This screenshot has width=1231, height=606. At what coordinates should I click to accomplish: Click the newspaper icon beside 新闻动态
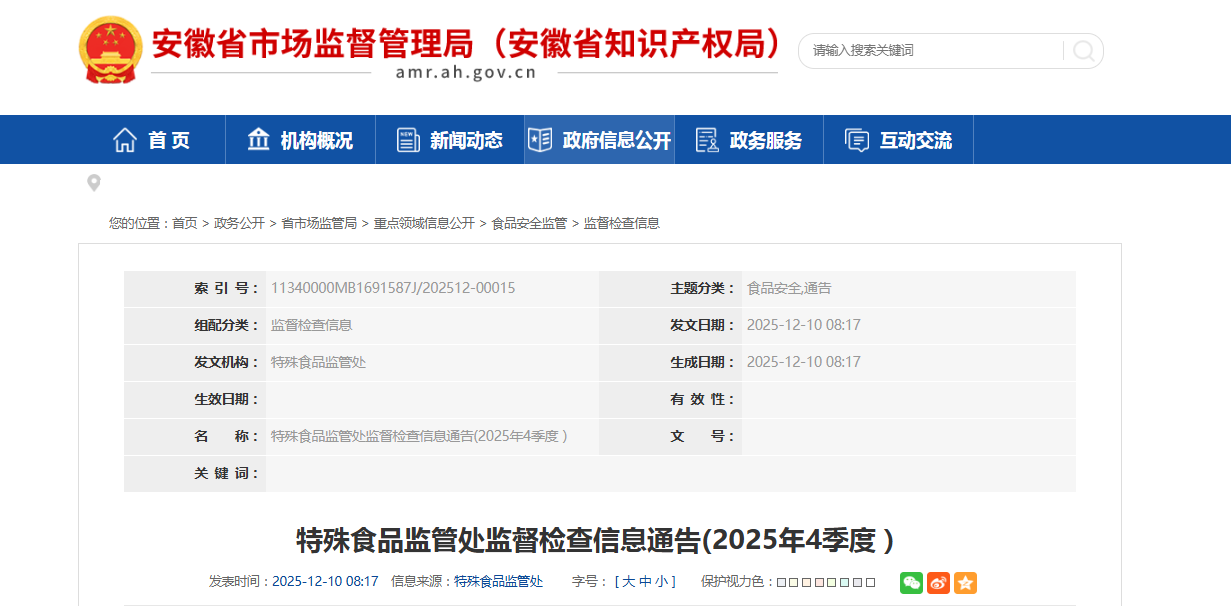pos(408,140)
